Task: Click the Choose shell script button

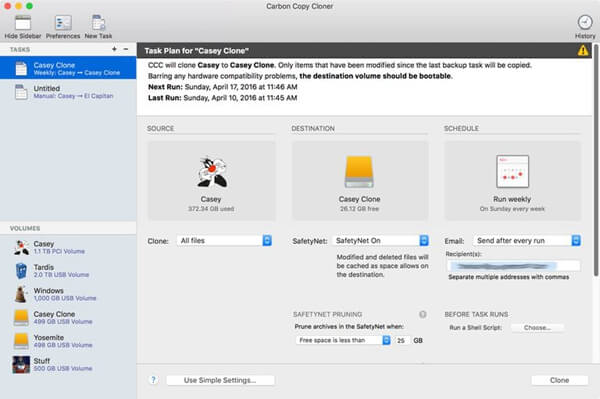Action: (537, 328)
